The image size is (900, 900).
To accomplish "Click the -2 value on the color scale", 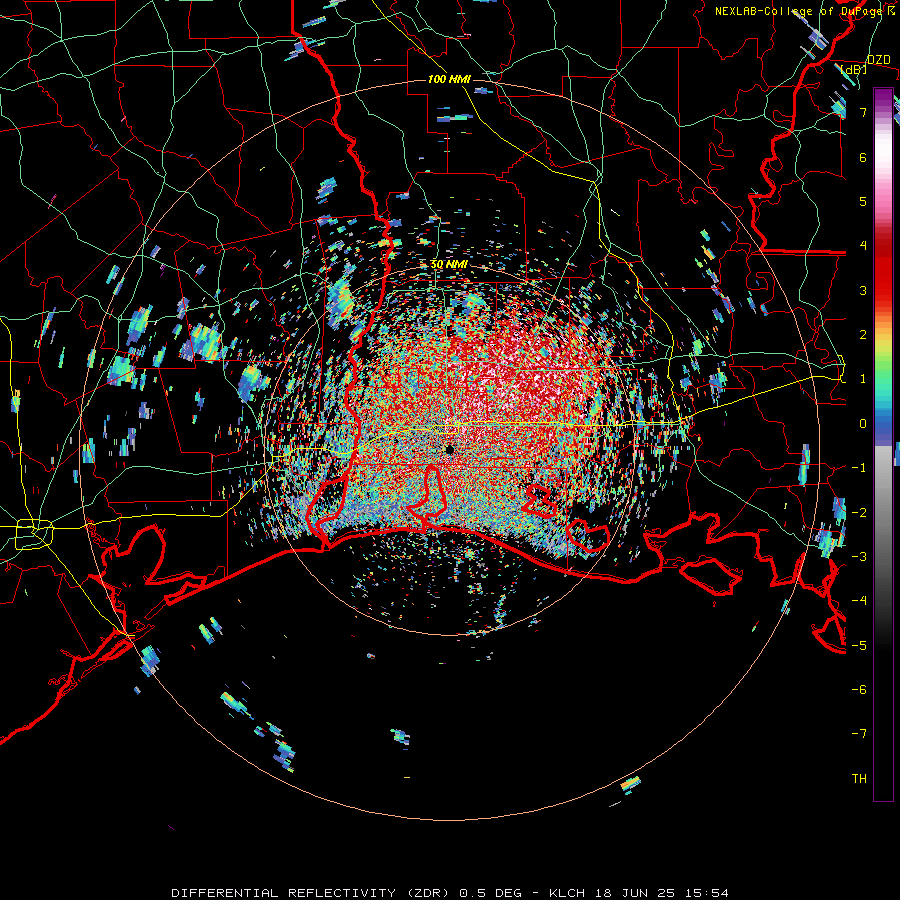I will pos(859,513).
